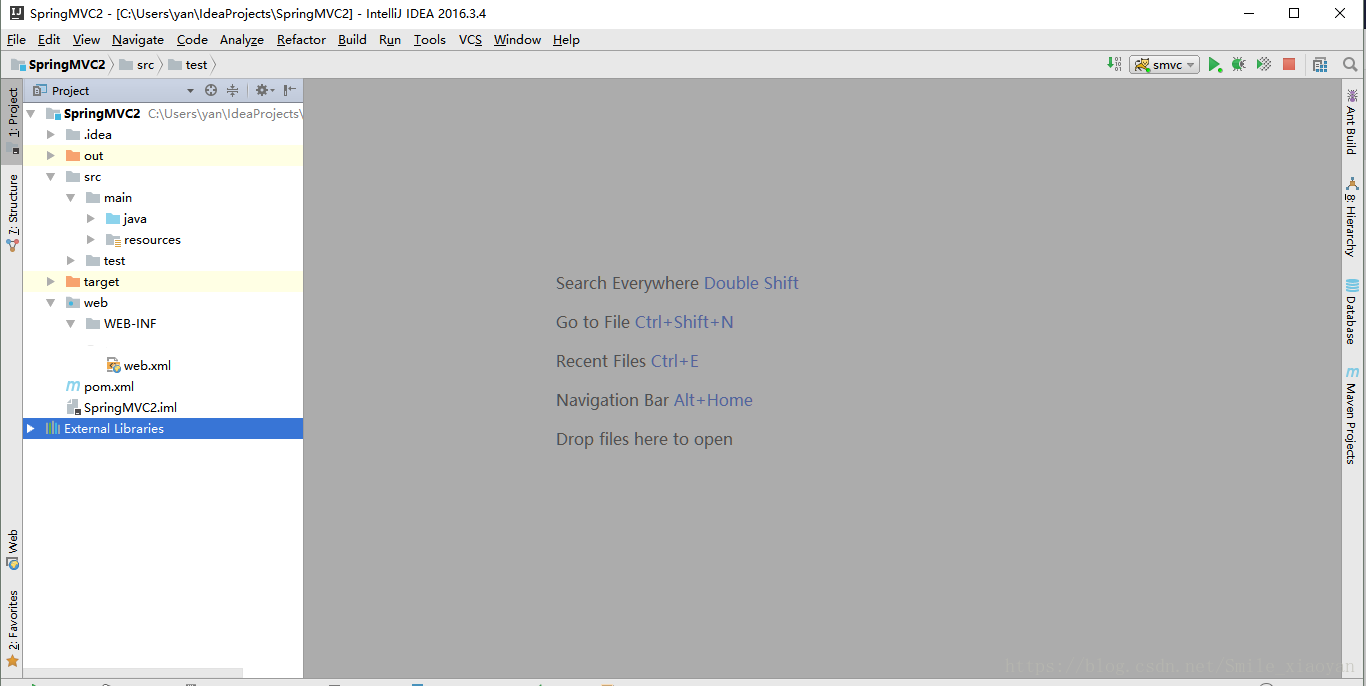The height and width of the screenshot is (686, 1366).
Task: Open Project panel gear settings
Action: point(263,90)
